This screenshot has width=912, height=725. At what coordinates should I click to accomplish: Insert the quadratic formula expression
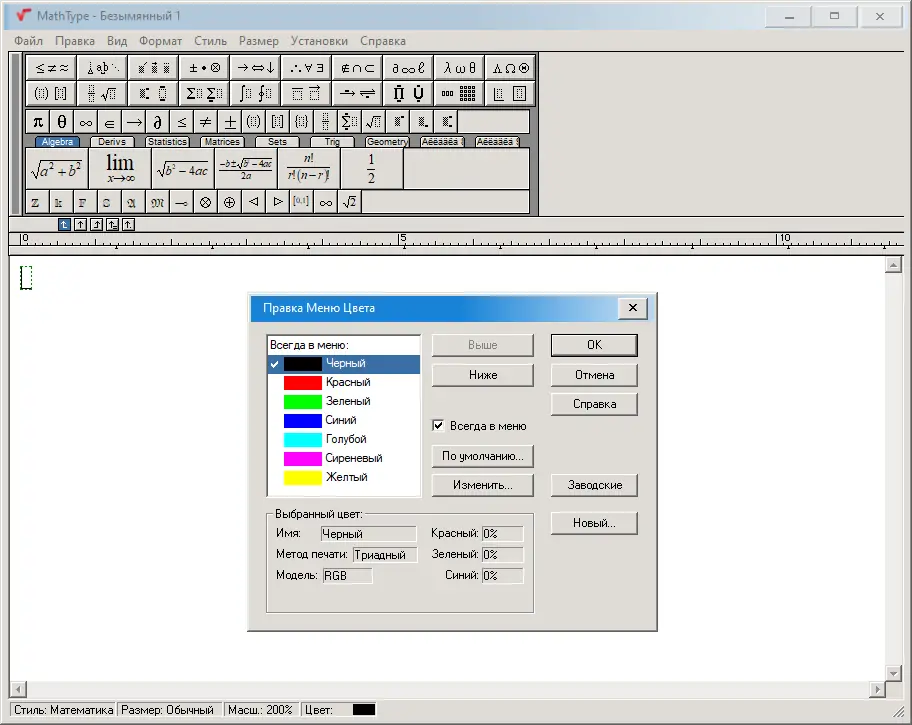point(246,169)
